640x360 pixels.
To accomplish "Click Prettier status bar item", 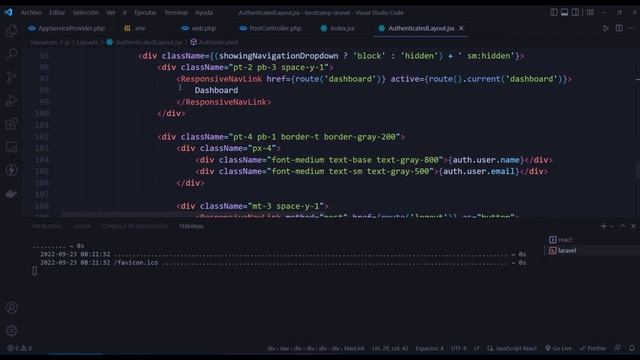I will click(593, 348).
